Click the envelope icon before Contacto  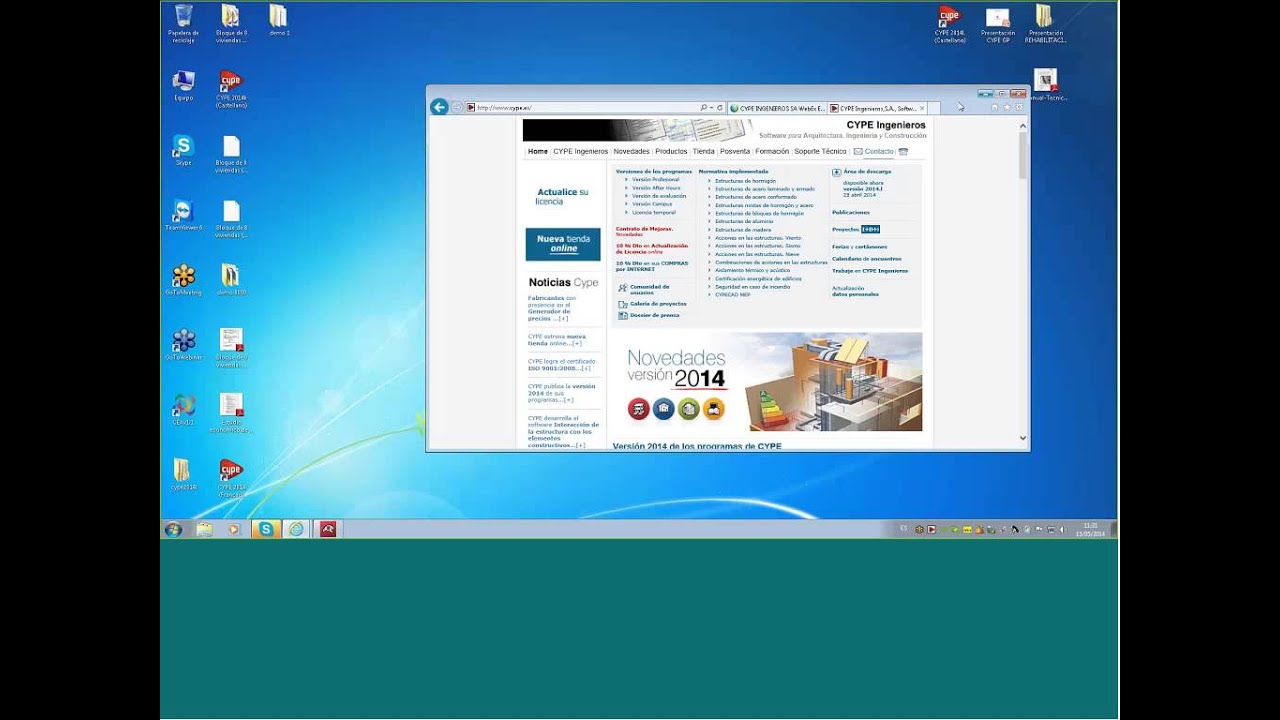coord(858,152)
